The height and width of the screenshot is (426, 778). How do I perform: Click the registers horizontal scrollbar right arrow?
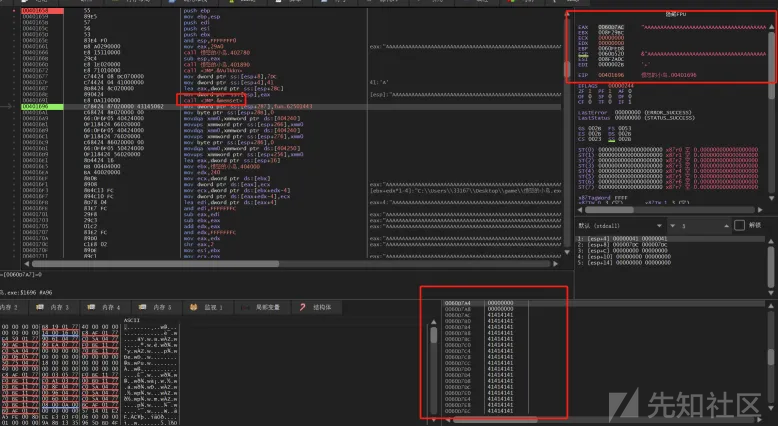click(x=760, y=210)
